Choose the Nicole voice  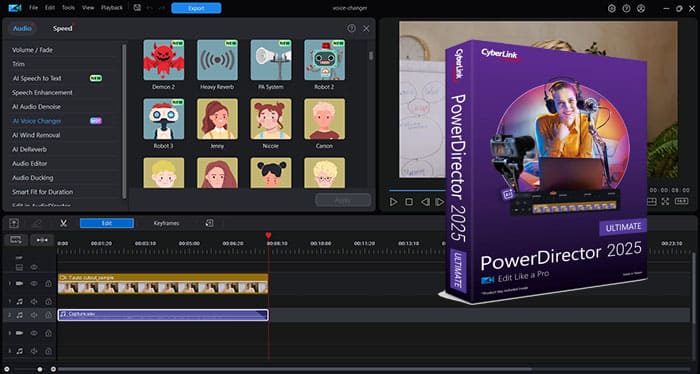pos(271,119)
